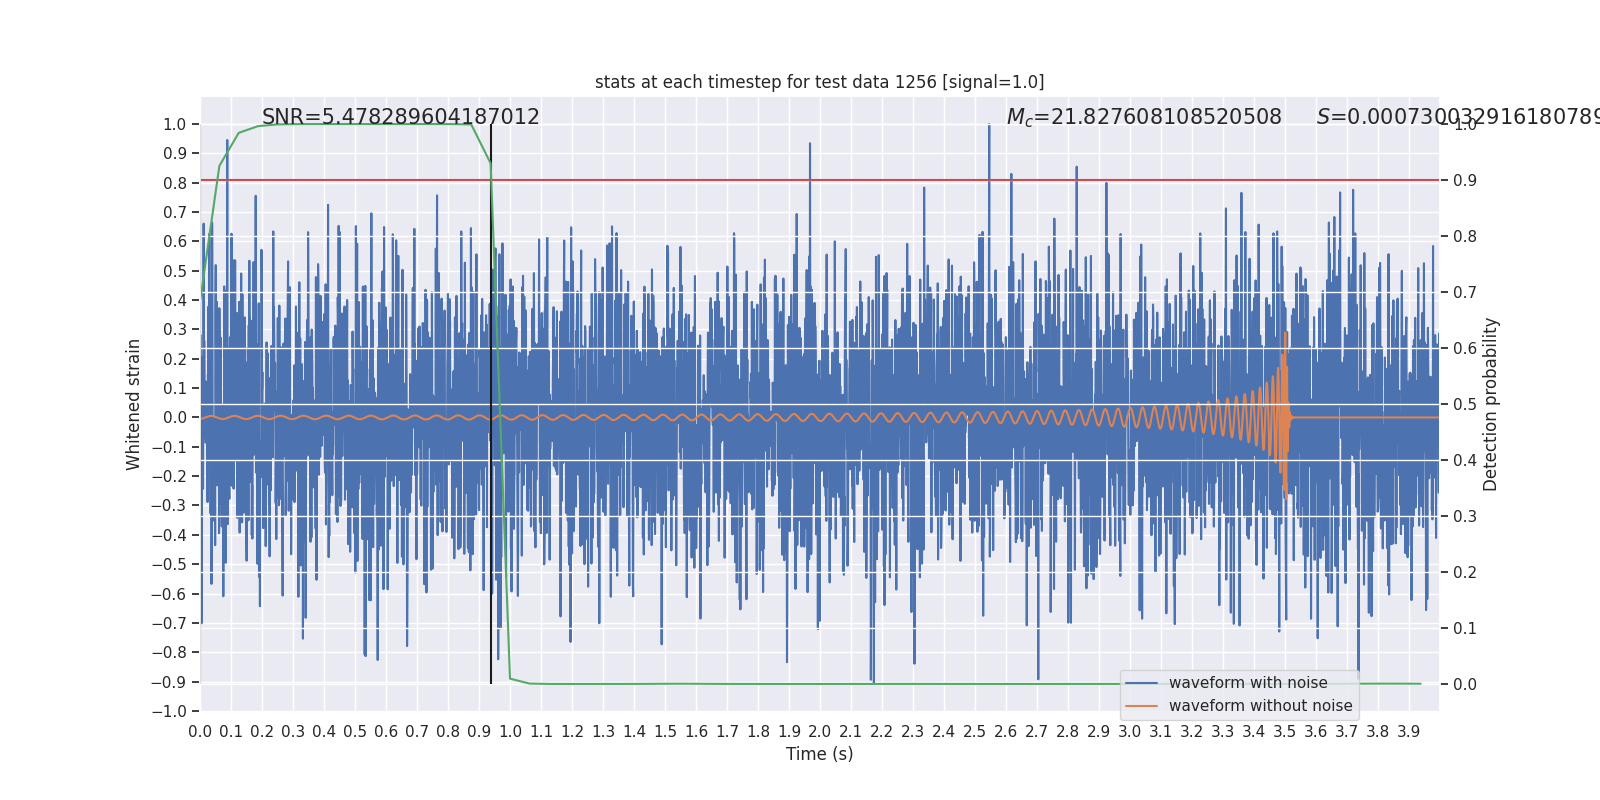Screen dimensions: 1600x800
Task: Click Whitened strain tick label 1.0
Action: pyautogui.click(x=174, y=125)
